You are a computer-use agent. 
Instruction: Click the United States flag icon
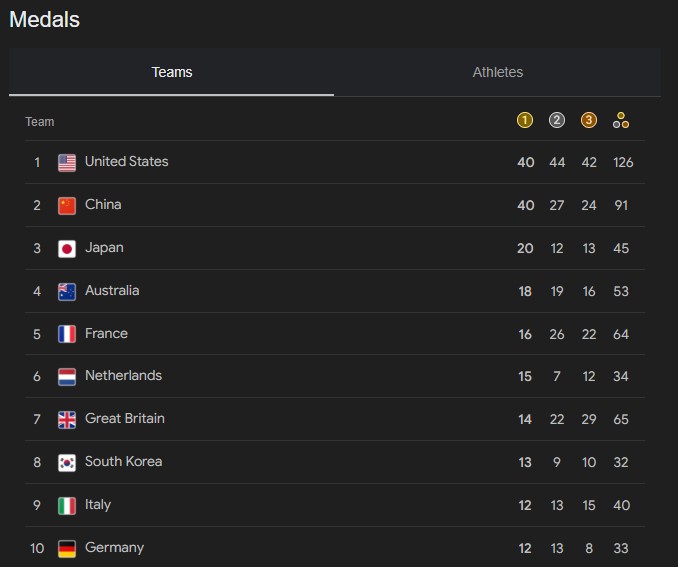pos(67,163)
